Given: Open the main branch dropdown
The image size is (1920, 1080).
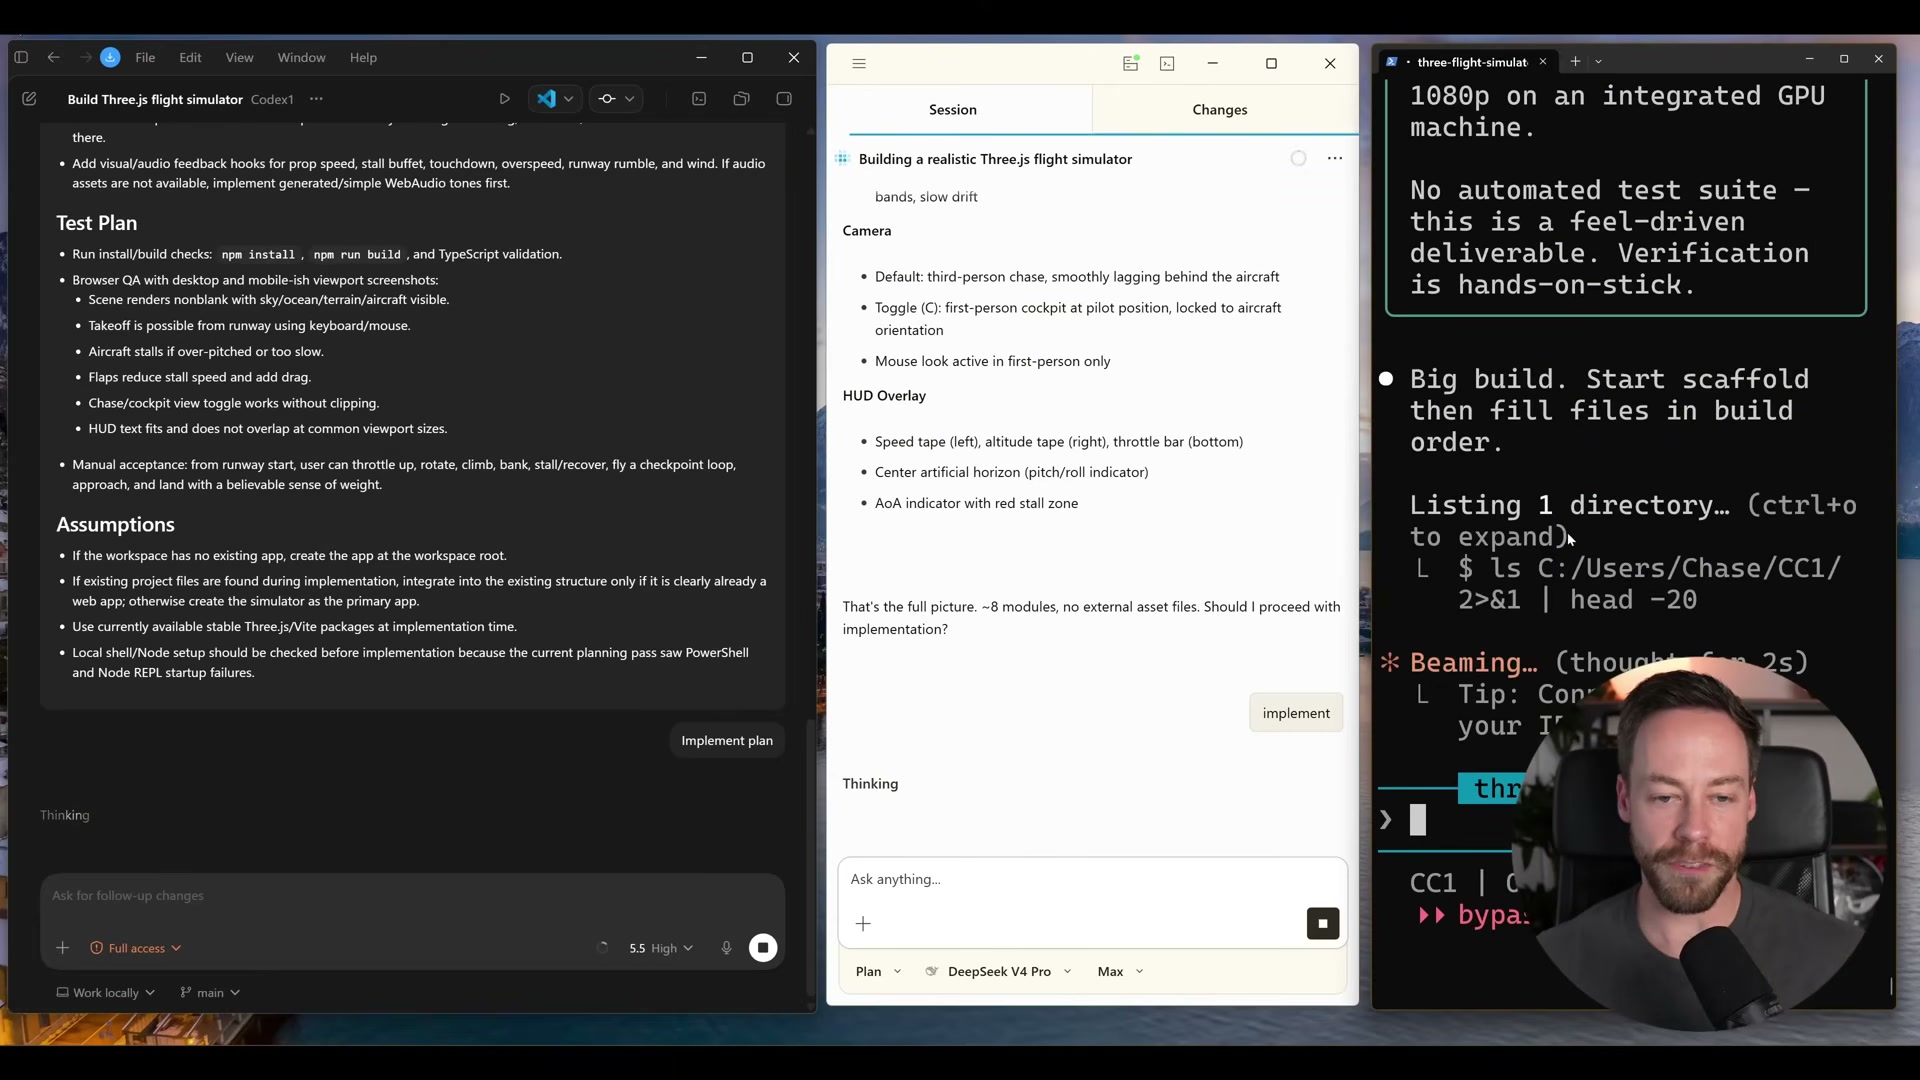Looking at the screenshot, I should (210, 993).
